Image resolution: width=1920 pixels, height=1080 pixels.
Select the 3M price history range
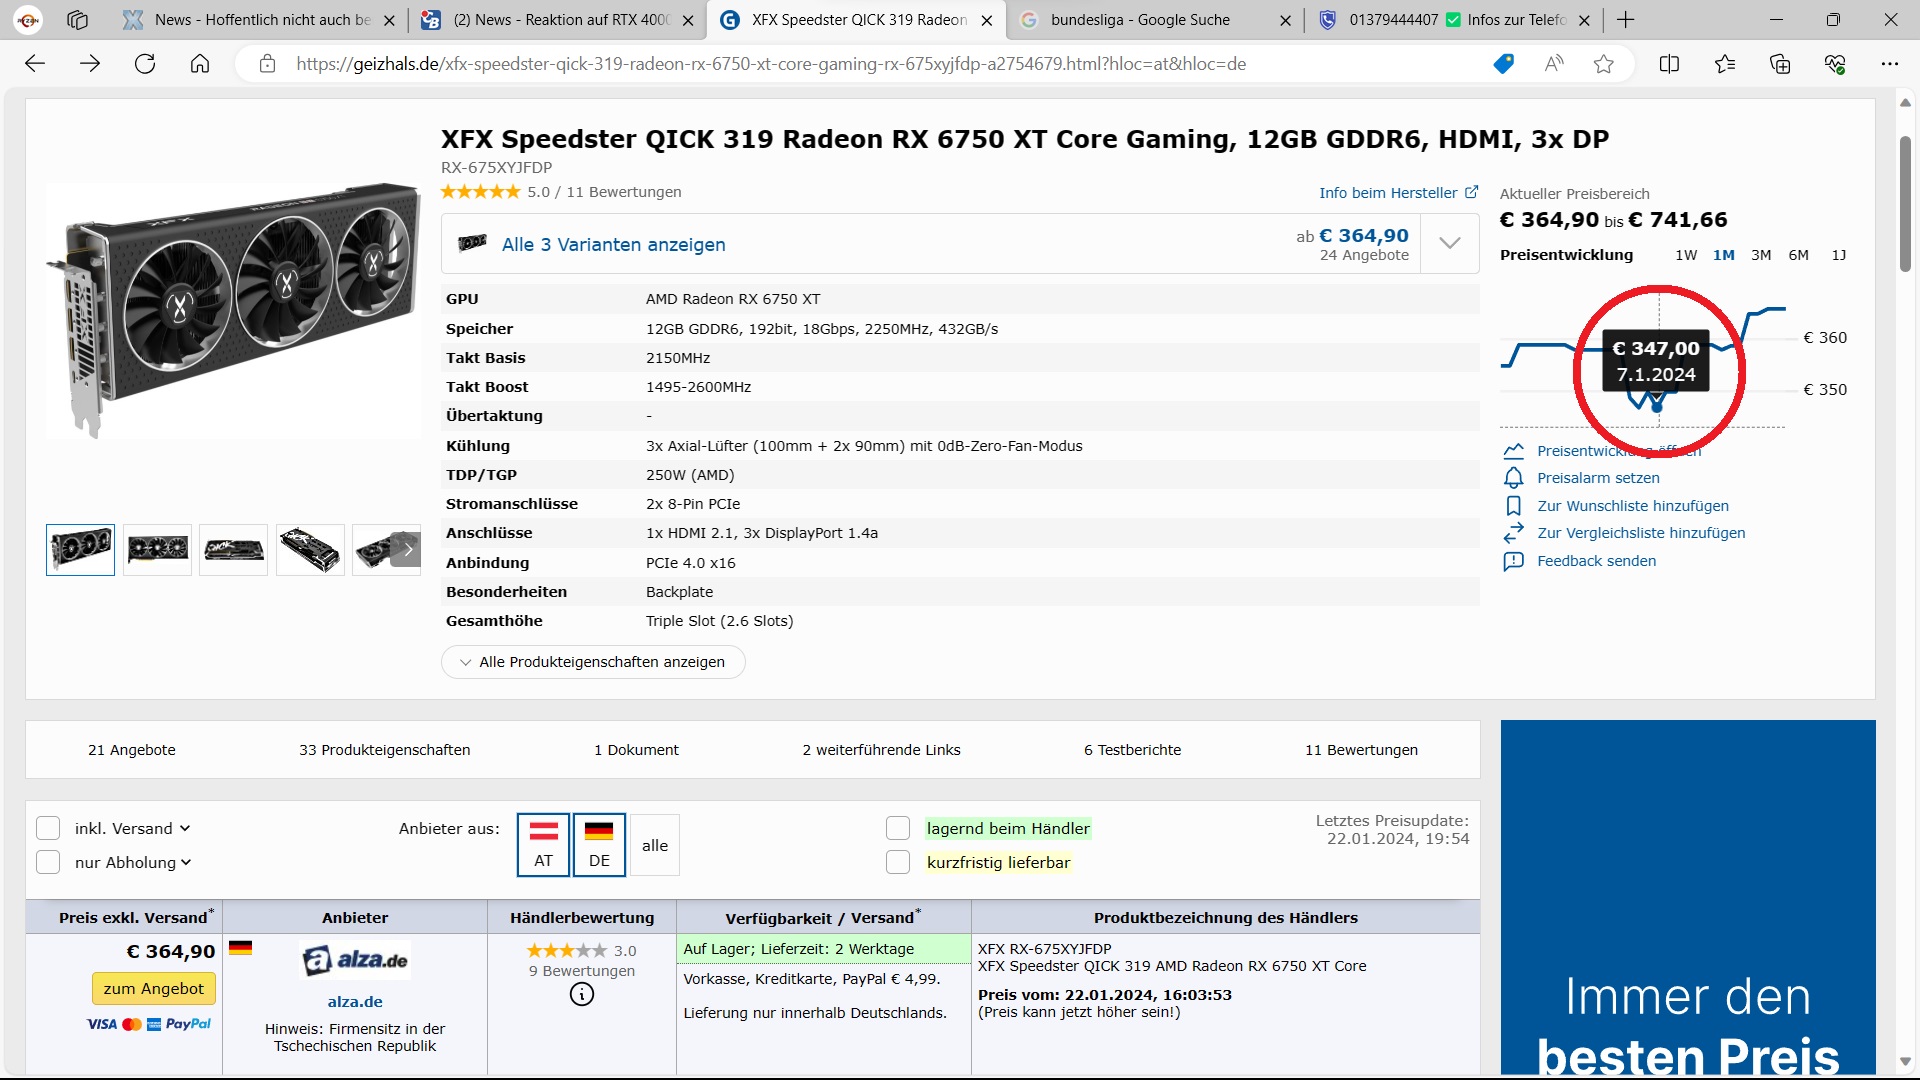click(1761, 255)
